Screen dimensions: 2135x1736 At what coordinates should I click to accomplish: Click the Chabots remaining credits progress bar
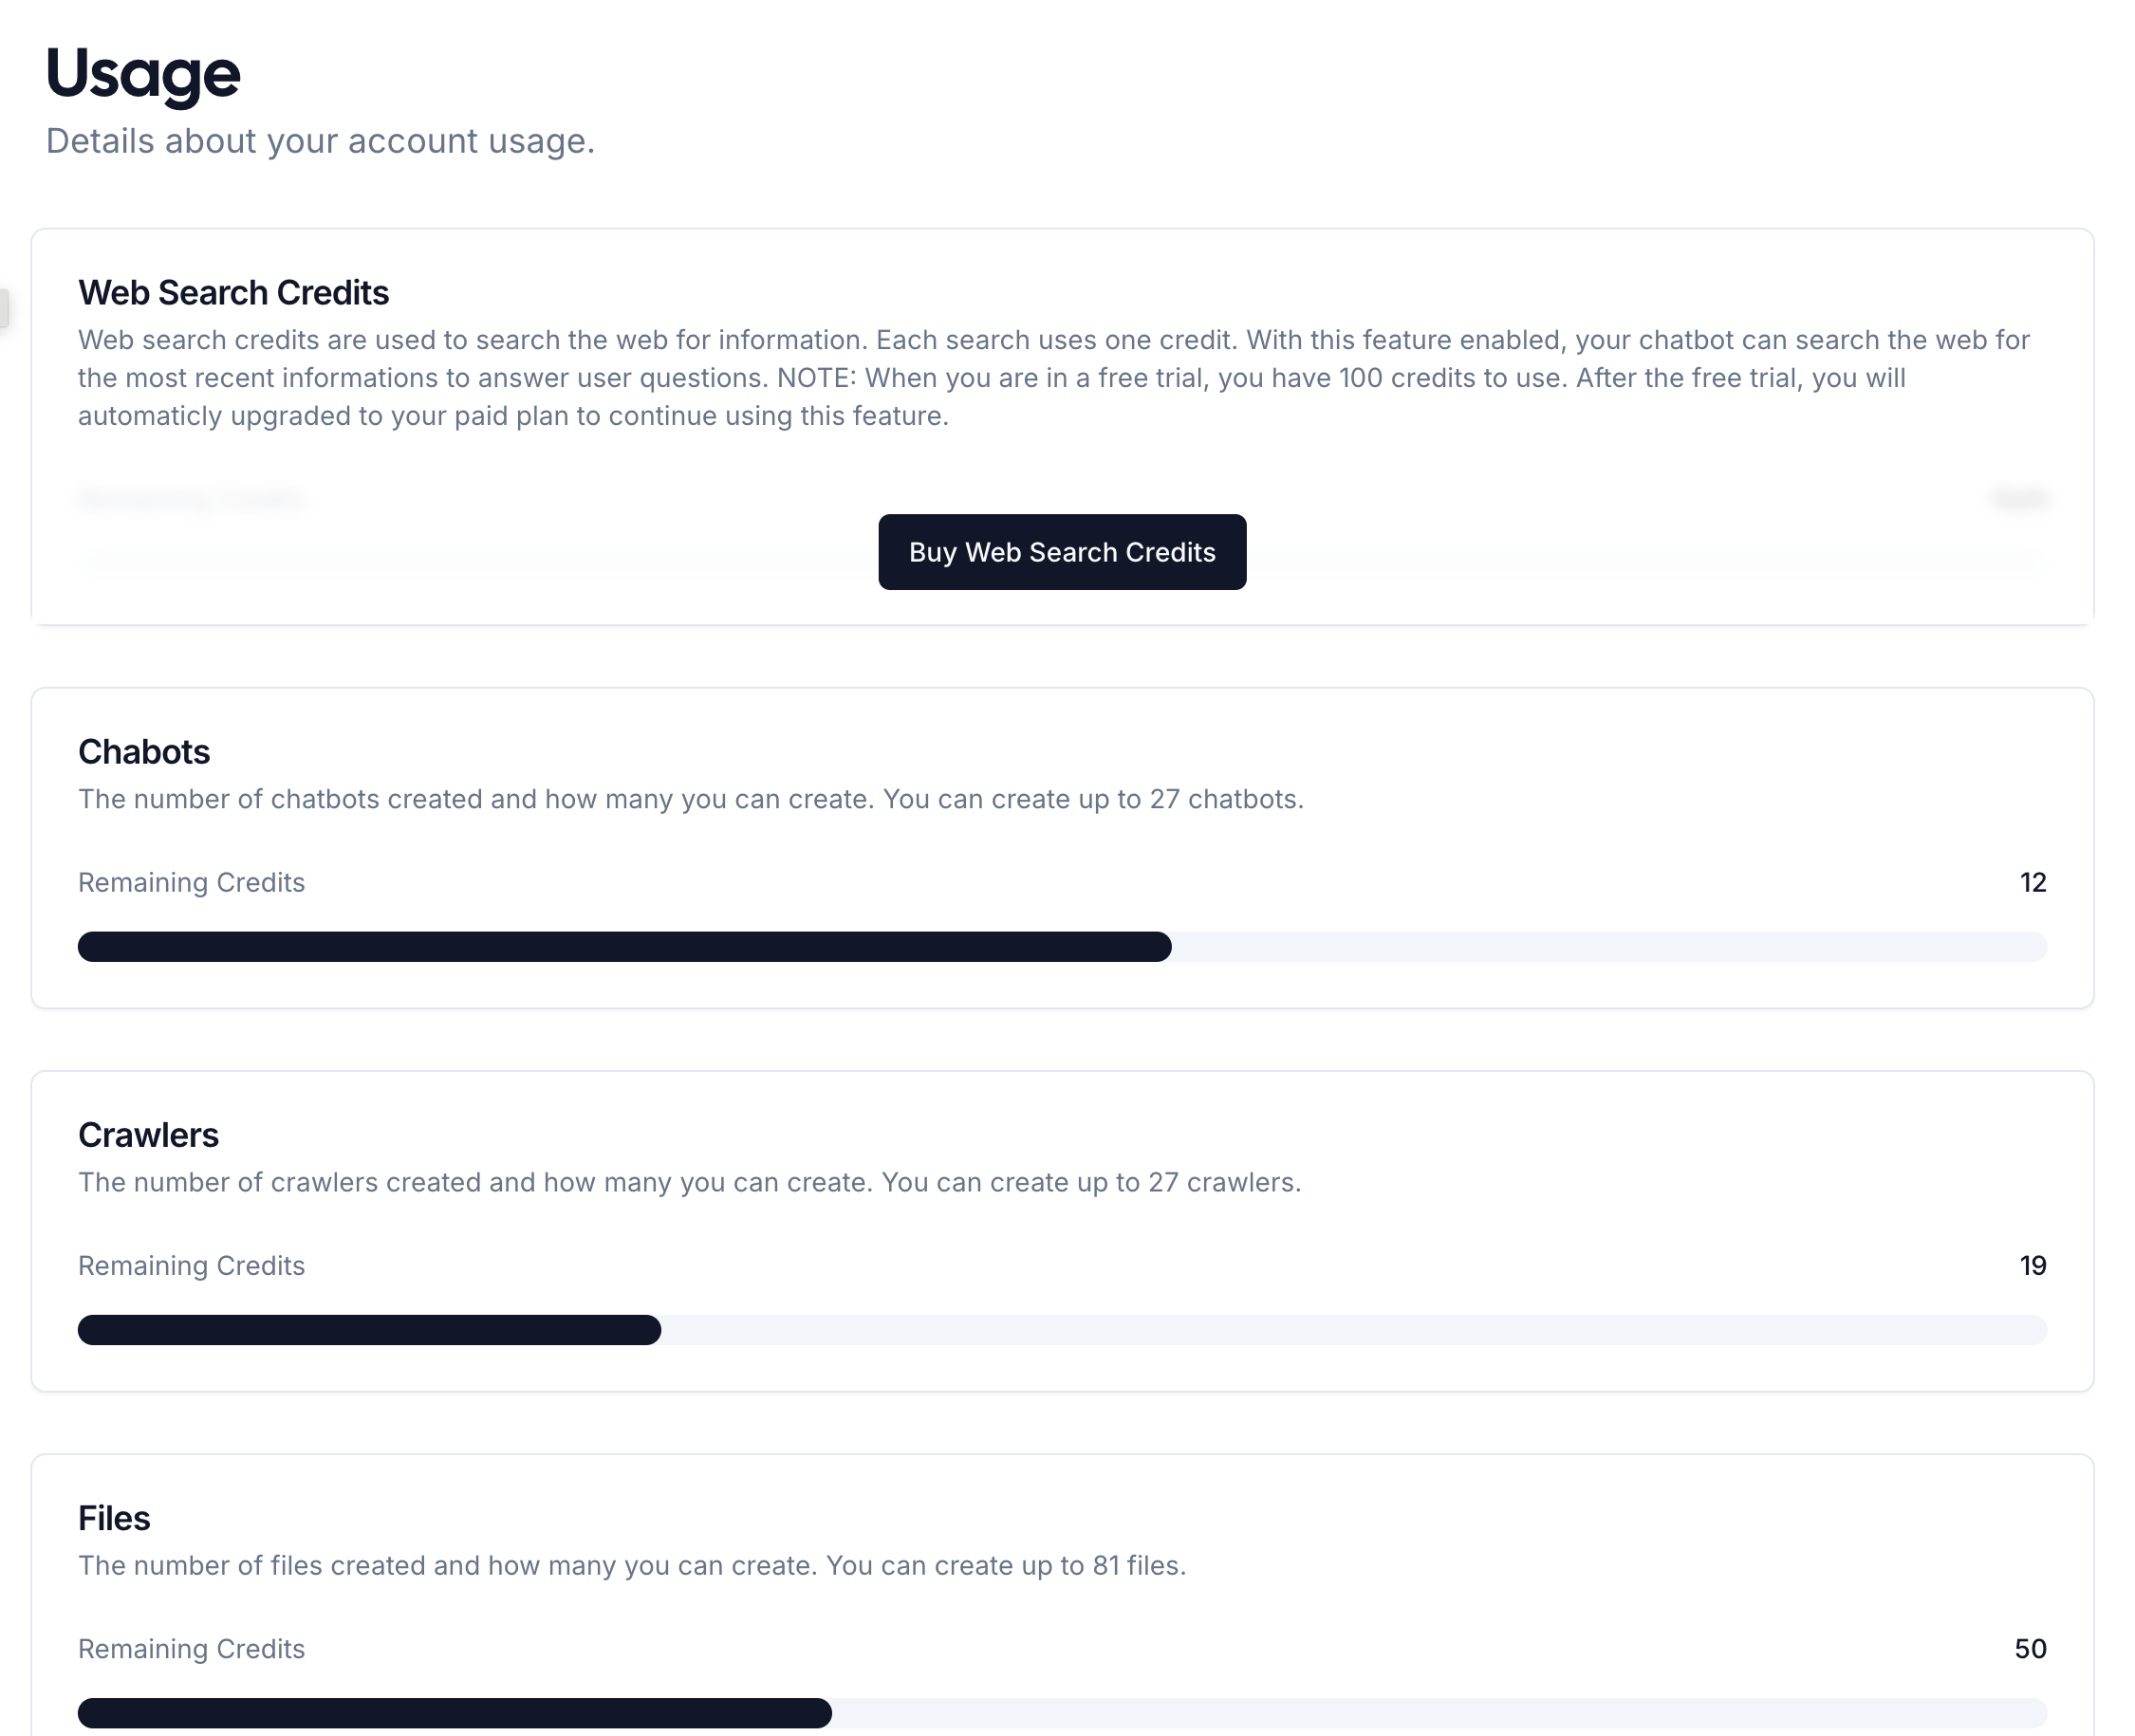tap(1061, 946)
